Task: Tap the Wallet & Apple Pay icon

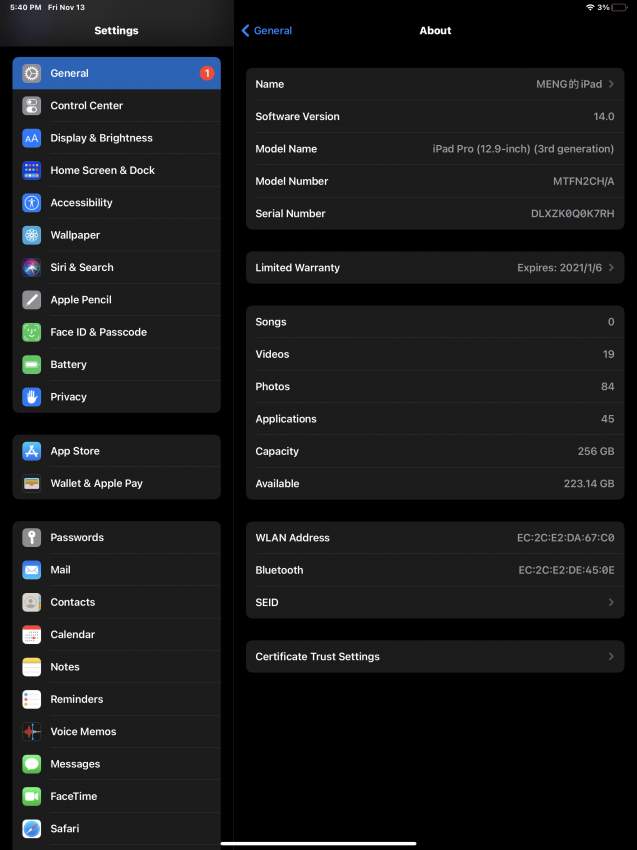Action: tap(31, 483)
